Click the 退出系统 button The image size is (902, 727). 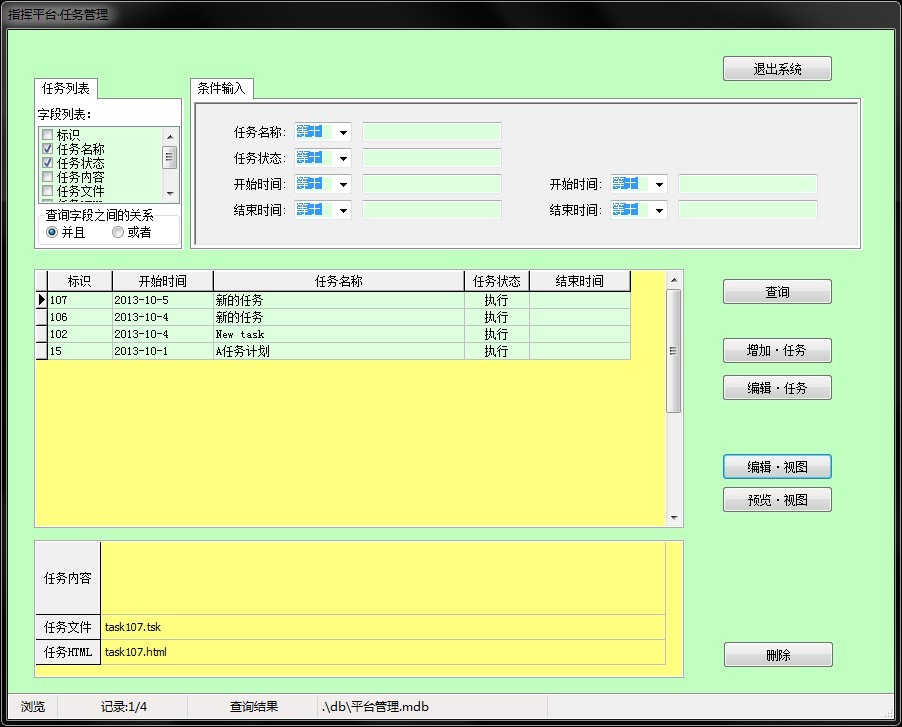pos(777,69)
